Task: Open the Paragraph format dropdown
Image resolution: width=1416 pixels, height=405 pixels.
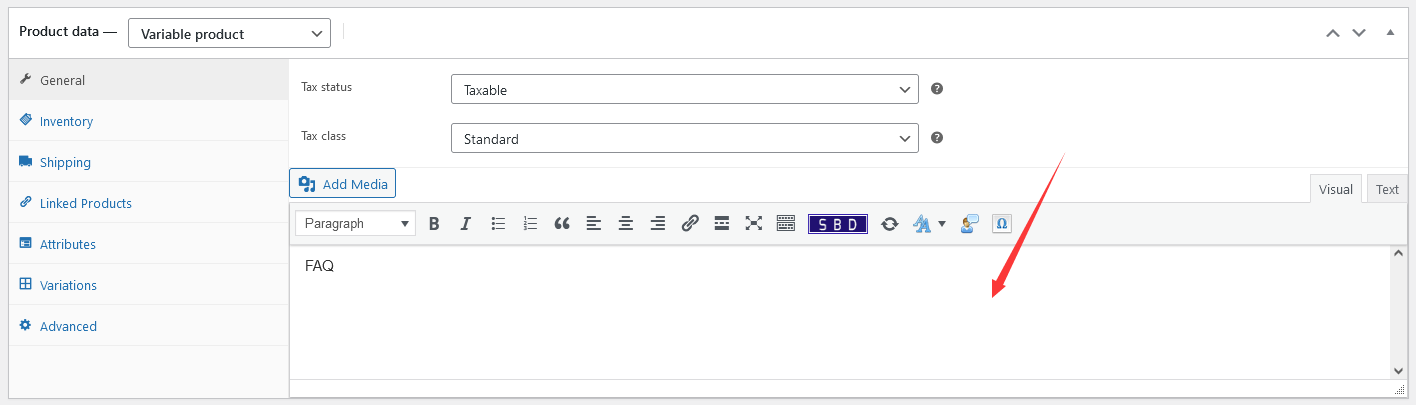Action: coord(355,224)
